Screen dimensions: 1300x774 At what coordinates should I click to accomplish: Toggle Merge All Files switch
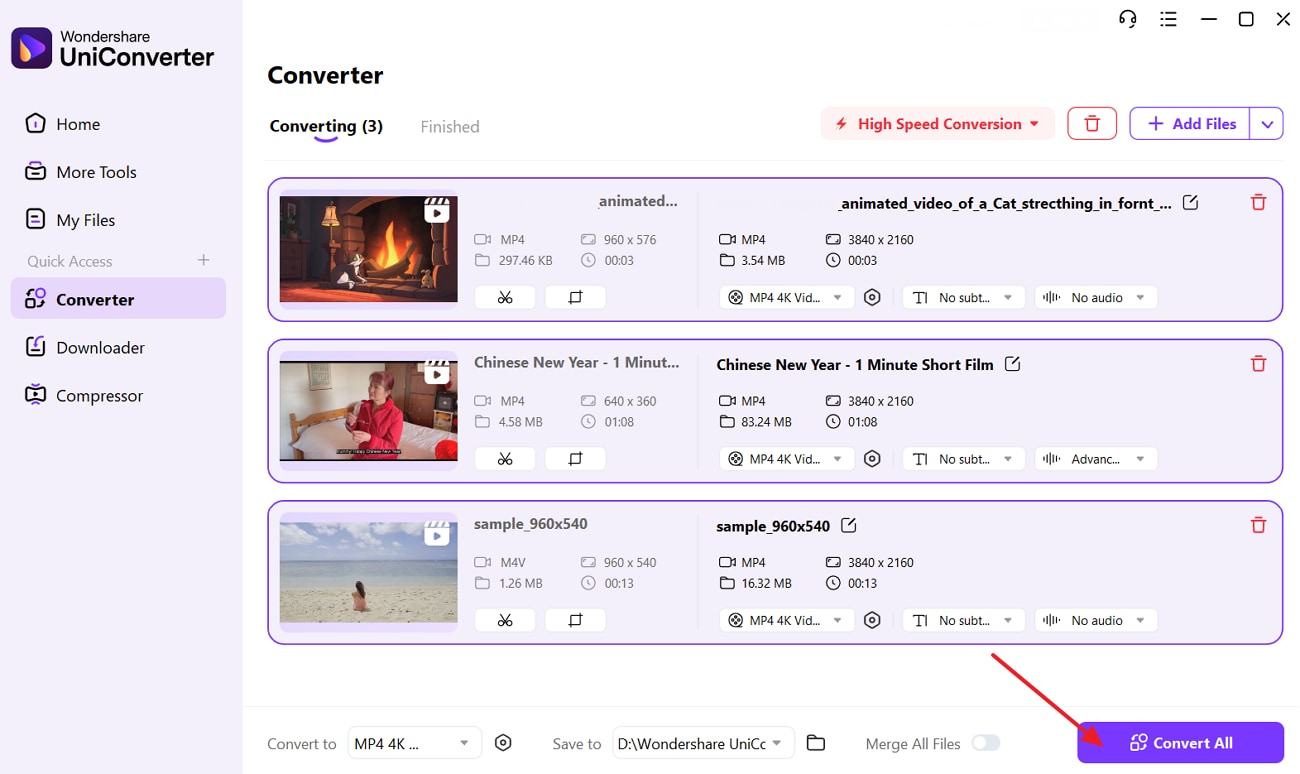[985, 743]
